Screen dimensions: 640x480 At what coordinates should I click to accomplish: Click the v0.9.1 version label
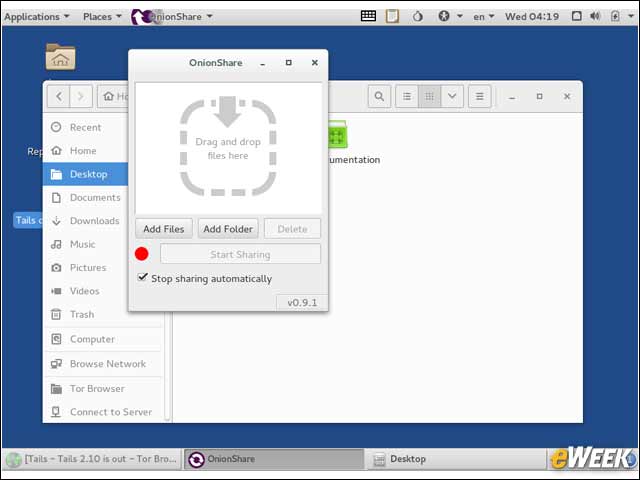point(302,302)
